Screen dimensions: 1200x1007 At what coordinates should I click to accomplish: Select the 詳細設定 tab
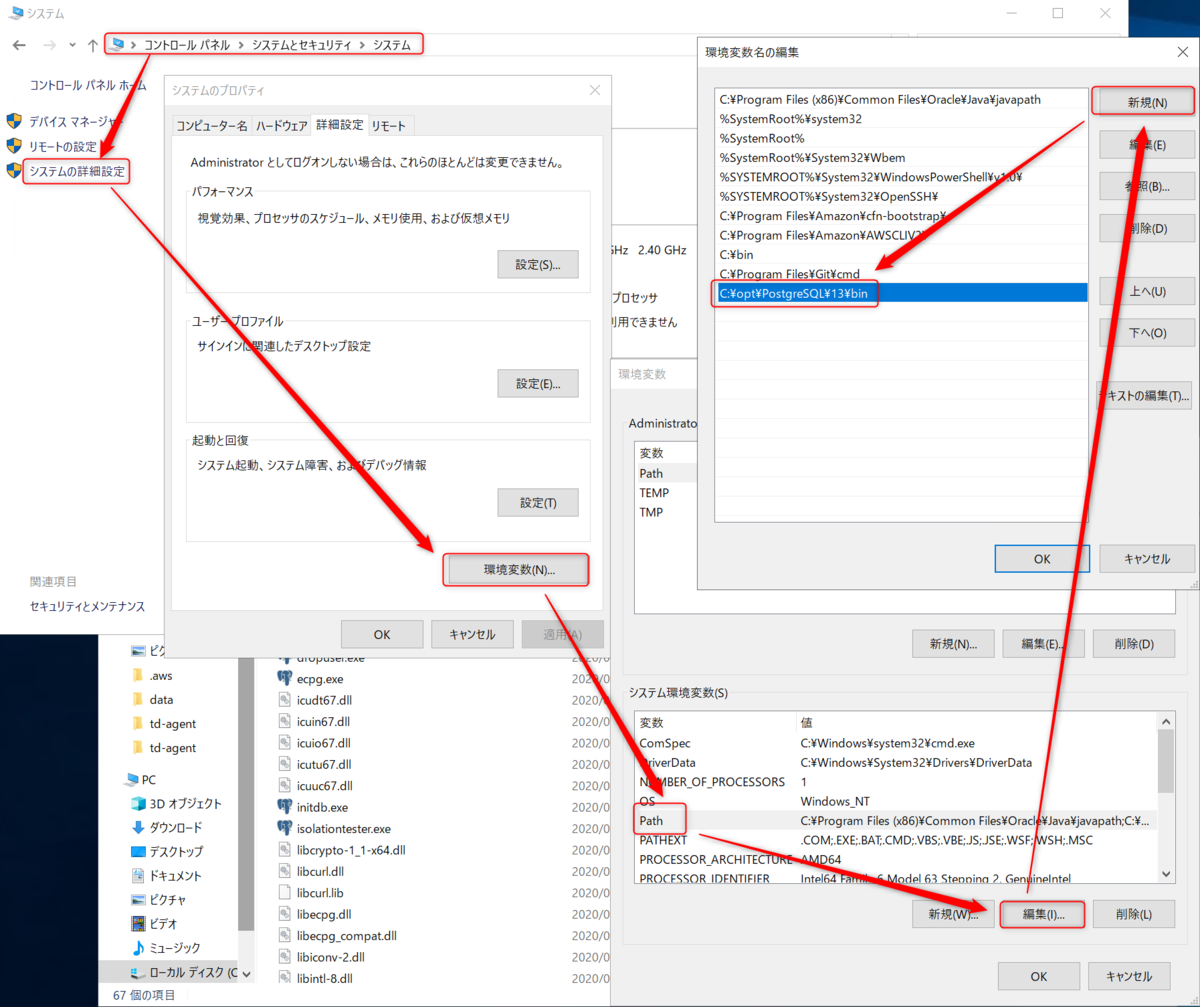[x=340, y=125]
